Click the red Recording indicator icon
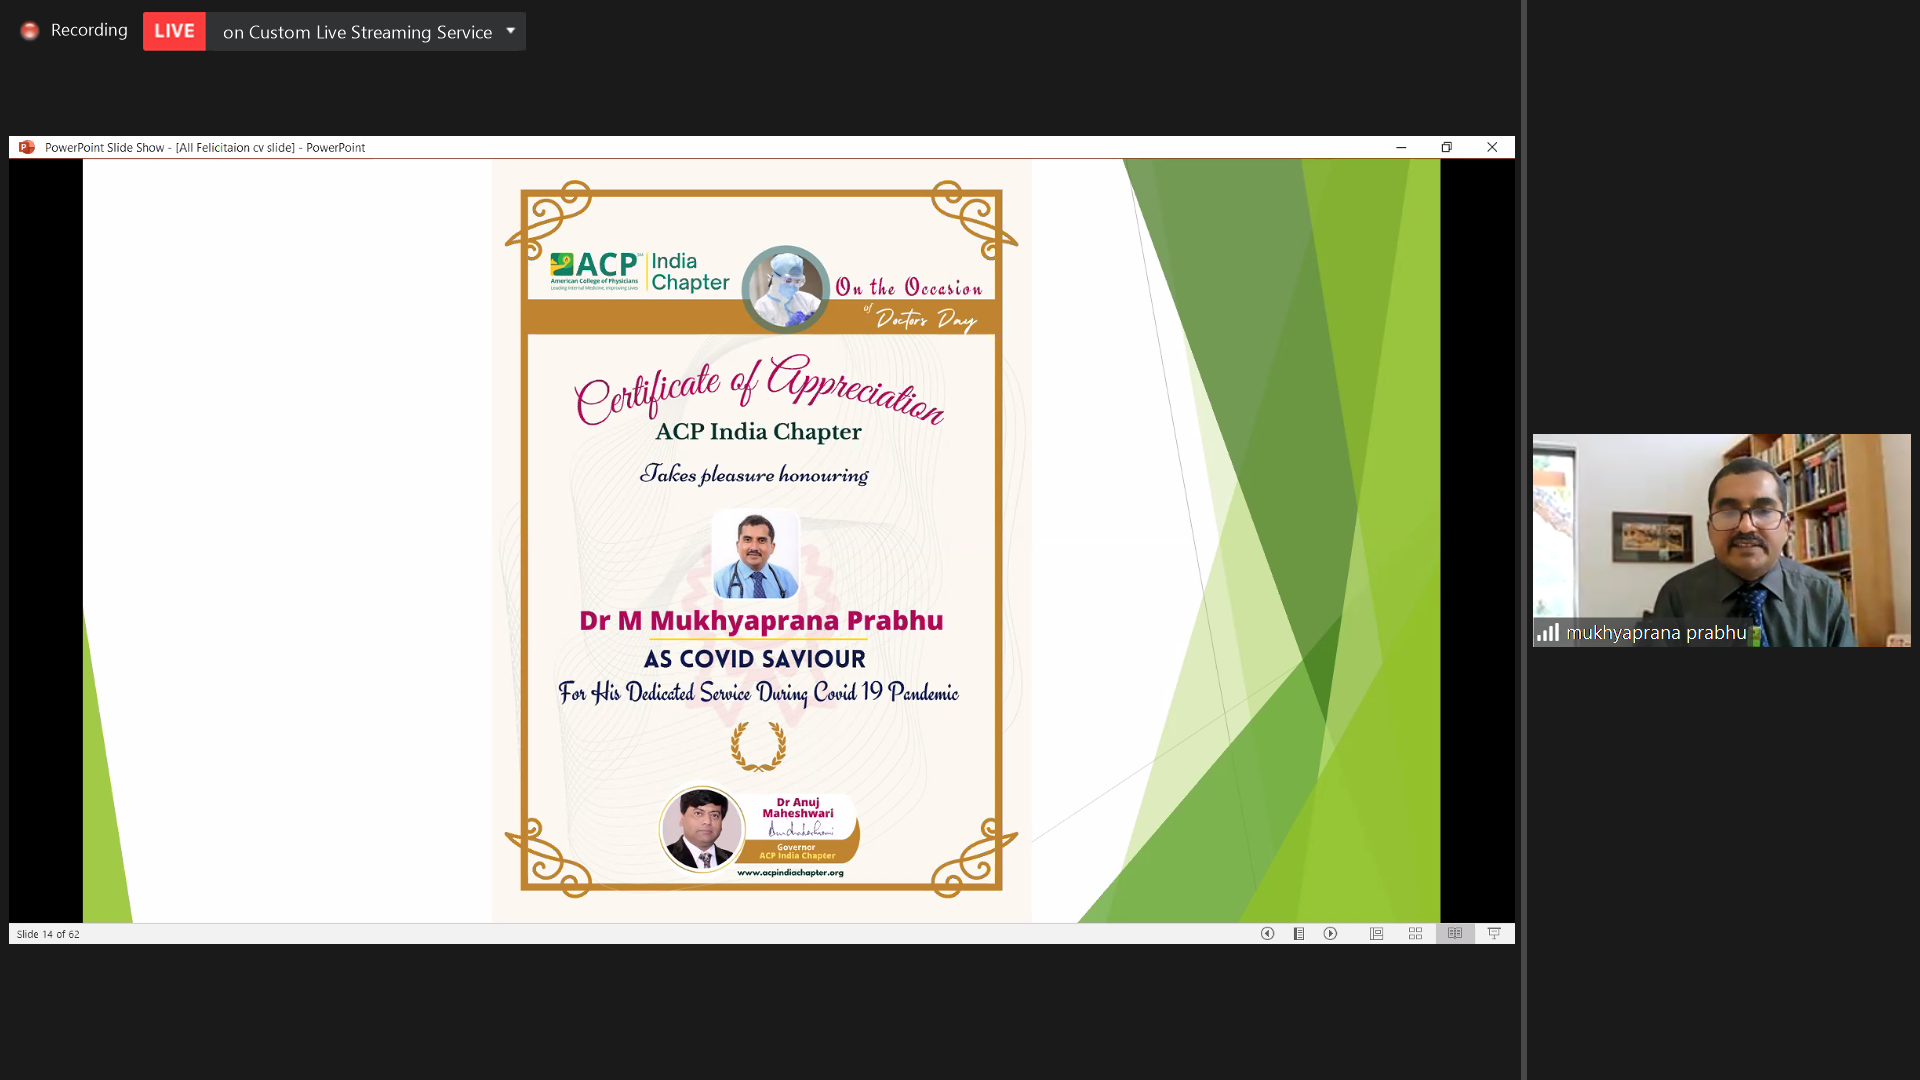Viewport: 1920px width, 1080px height. 30,31
